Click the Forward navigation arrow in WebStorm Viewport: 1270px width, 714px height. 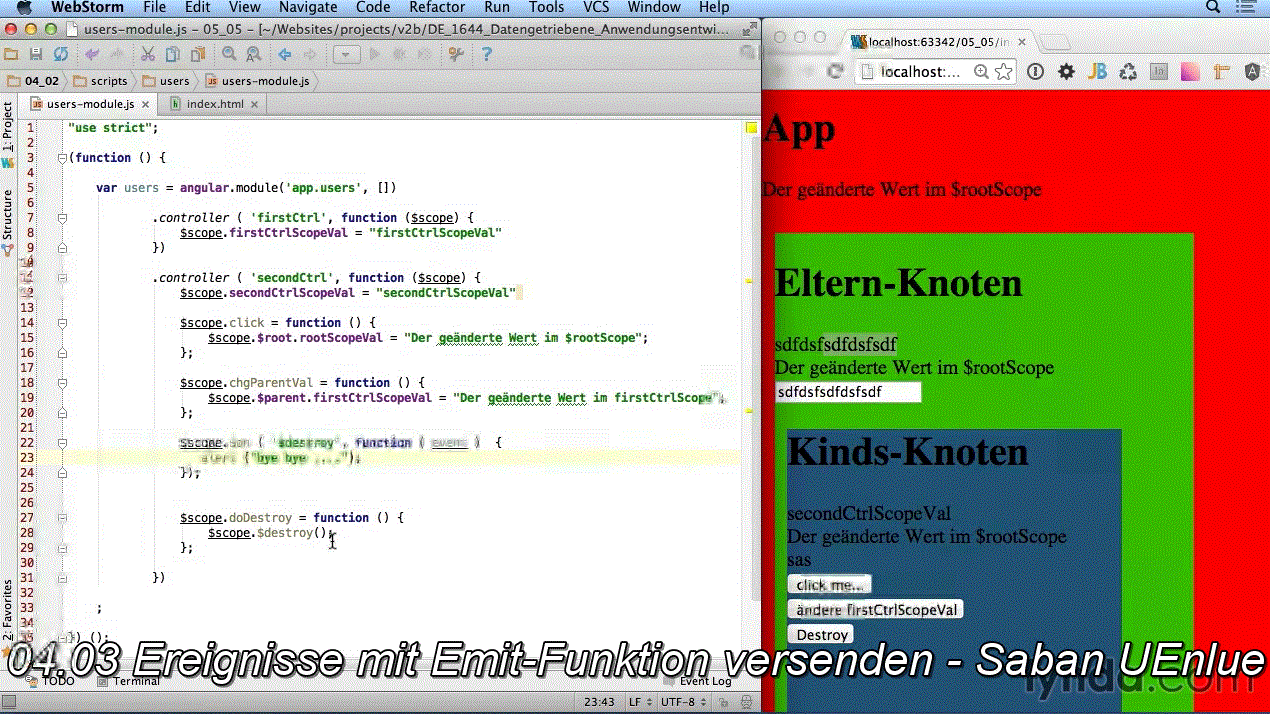coord(310,54)
